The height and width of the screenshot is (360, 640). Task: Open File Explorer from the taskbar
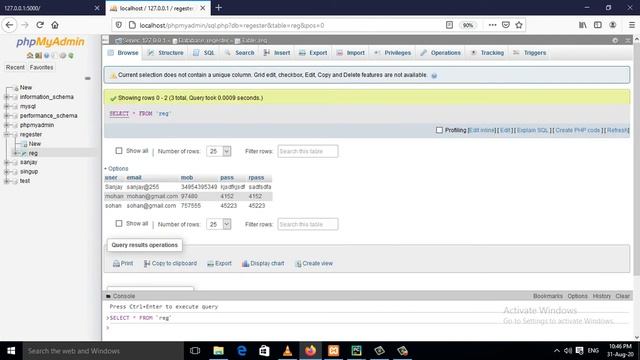[x=218, y=351]
